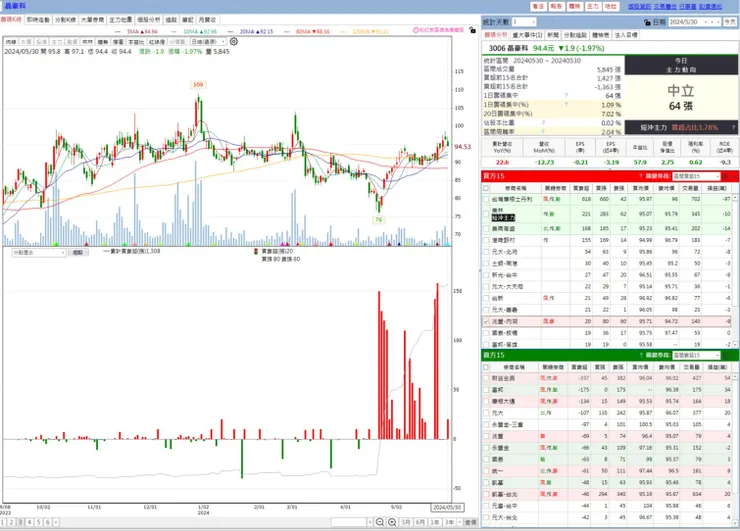Click the 5MA moving average legend entry

tap(142, 31)
